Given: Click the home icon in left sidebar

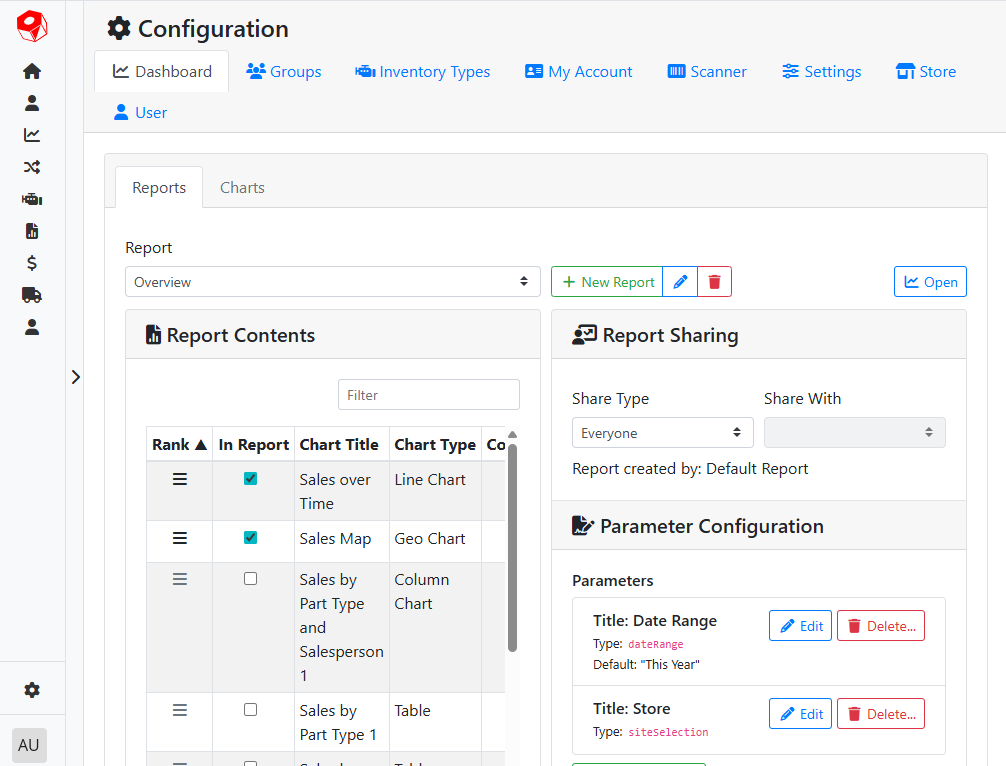Looking at the screenshot, I should point(32,71).
